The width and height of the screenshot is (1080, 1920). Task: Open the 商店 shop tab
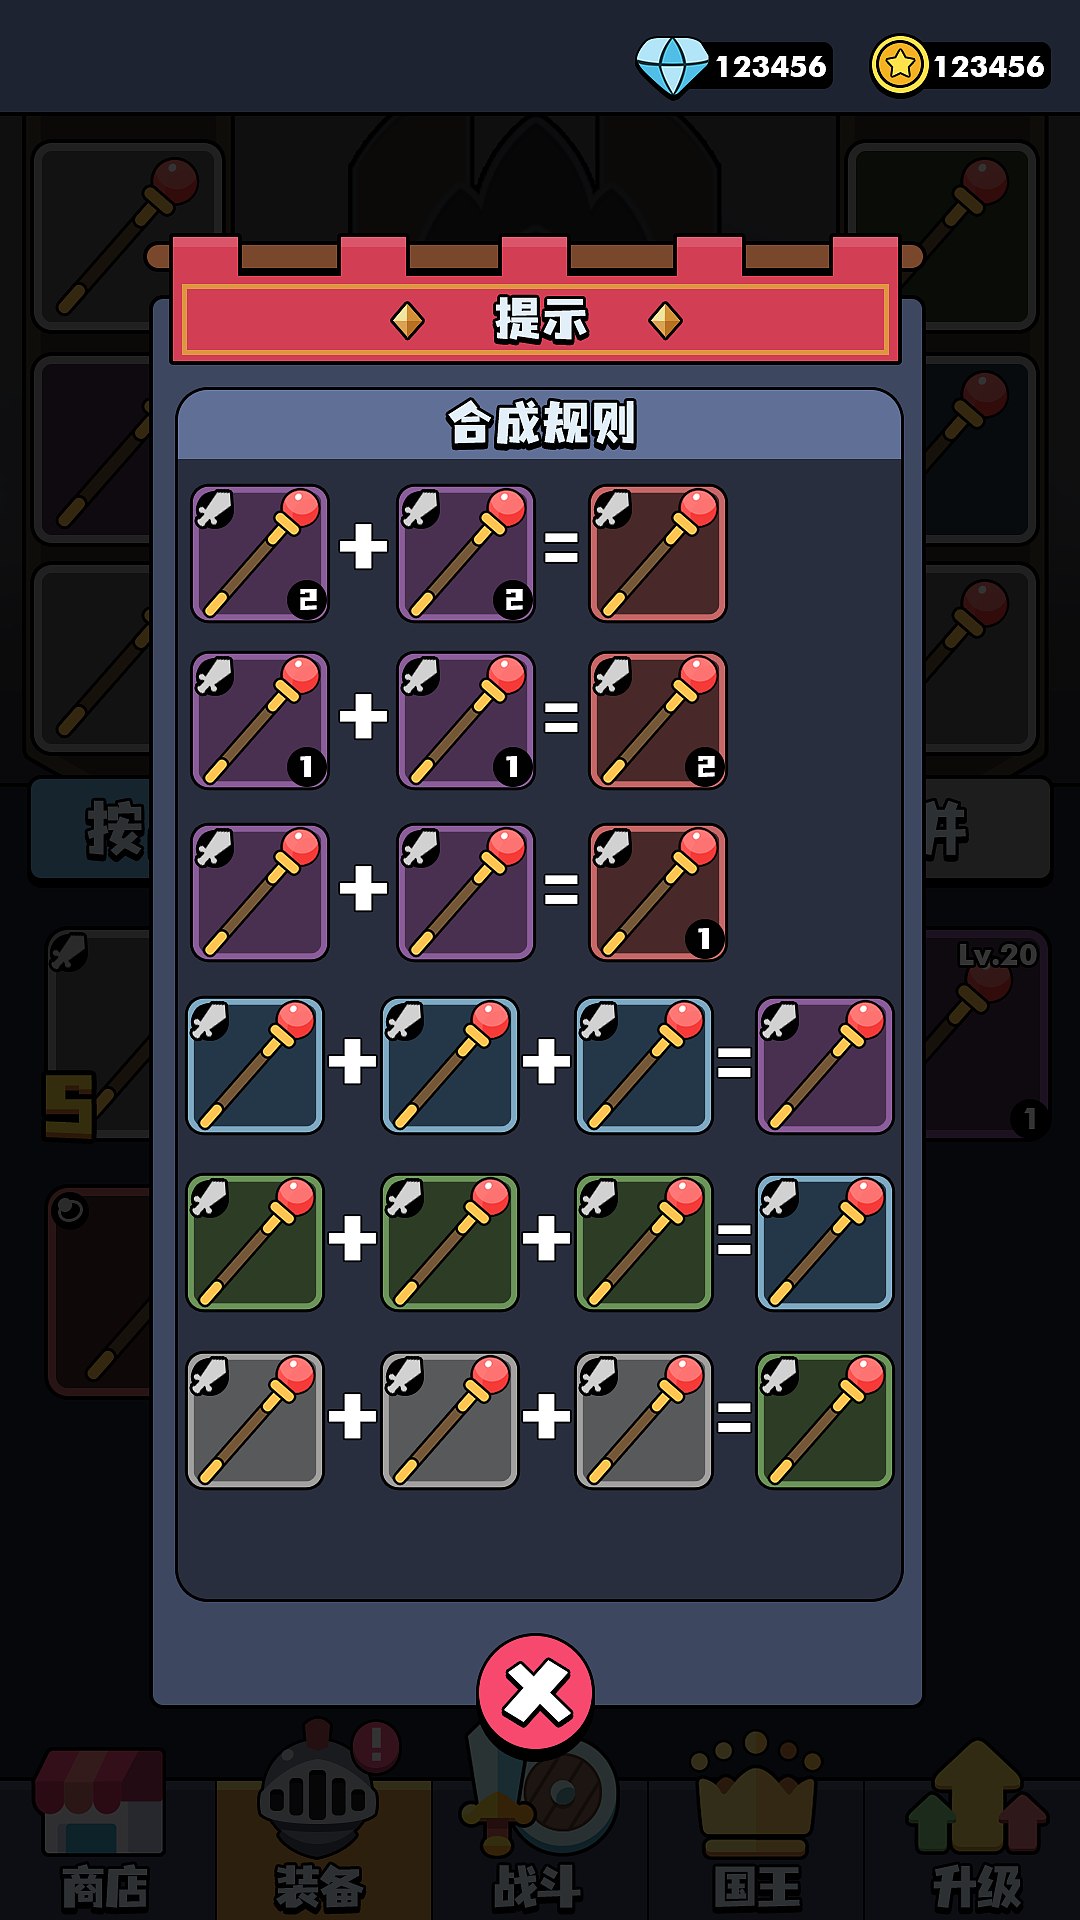point(104,1830)
